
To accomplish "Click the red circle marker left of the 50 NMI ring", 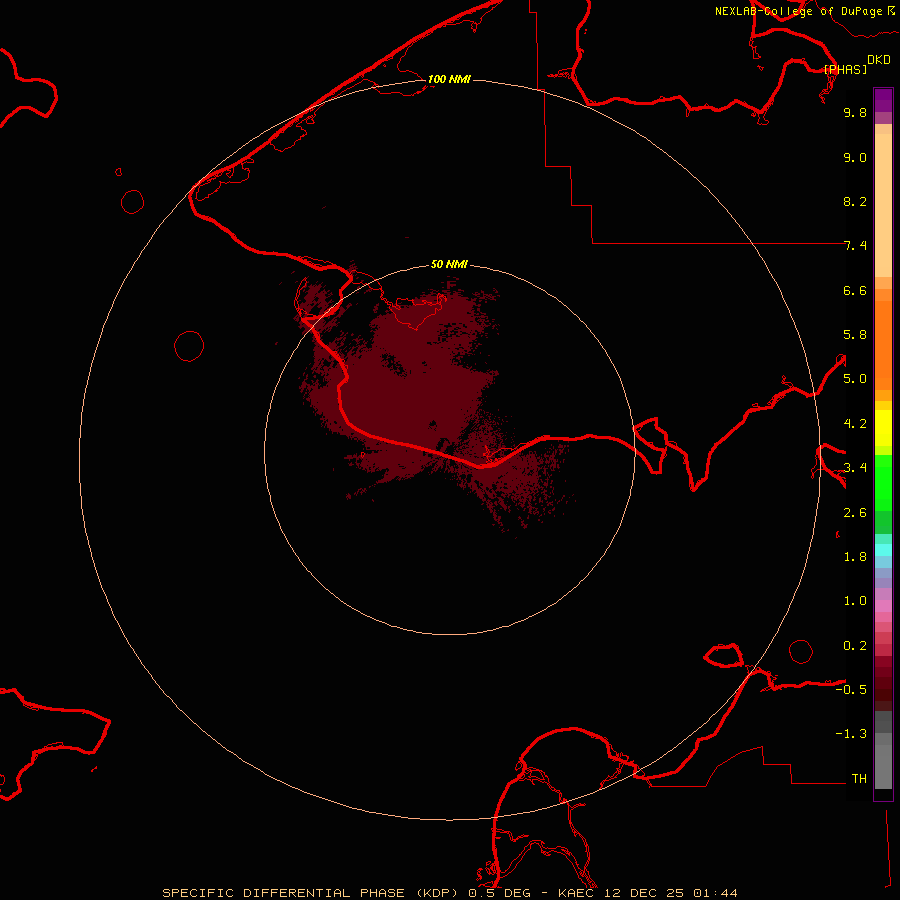I will [x=189, y=346].
